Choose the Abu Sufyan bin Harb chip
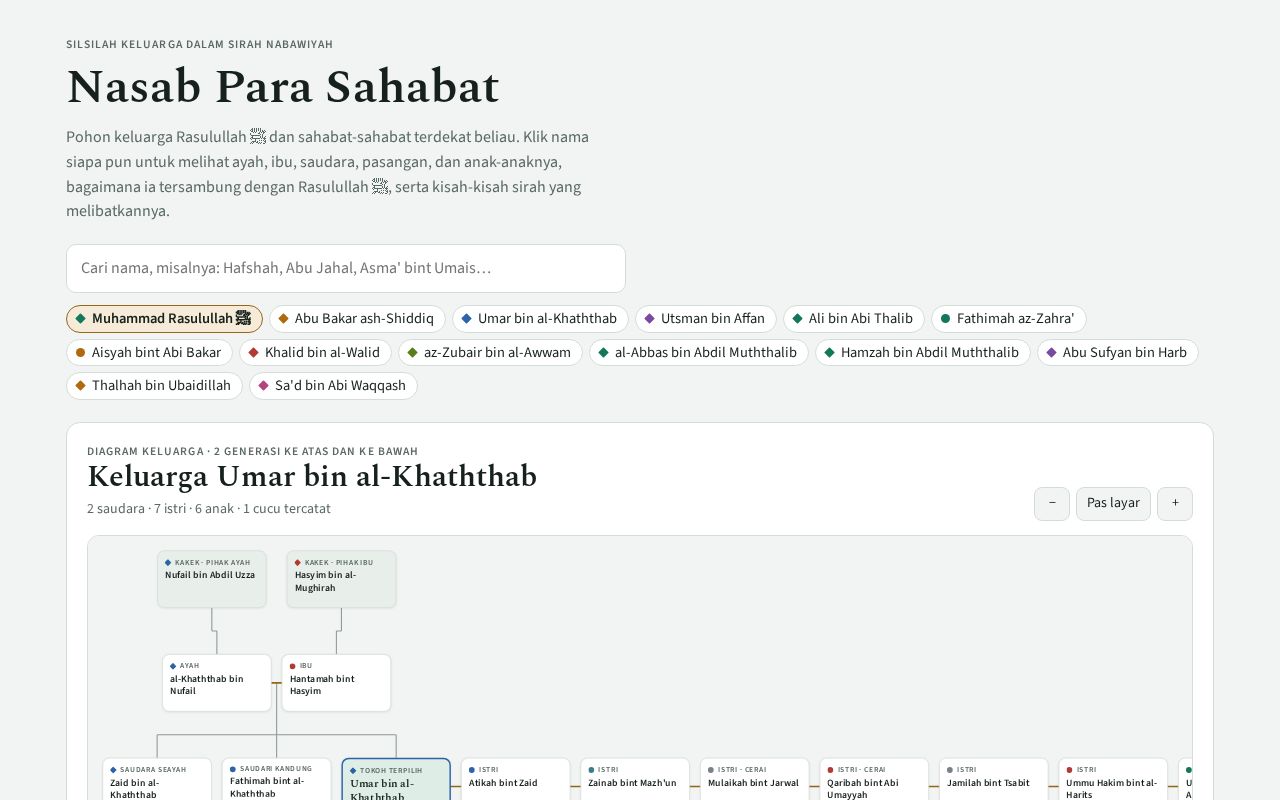This screenshot has height=800, width=1280. (1118, 352)
